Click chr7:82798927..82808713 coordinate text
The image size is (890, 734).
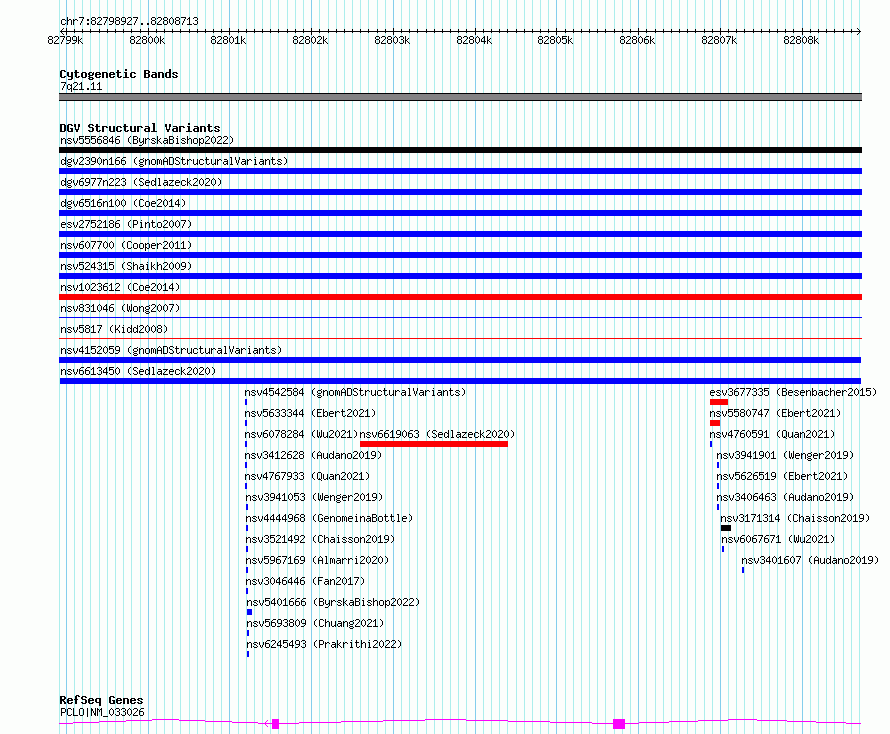coord(129,21)
